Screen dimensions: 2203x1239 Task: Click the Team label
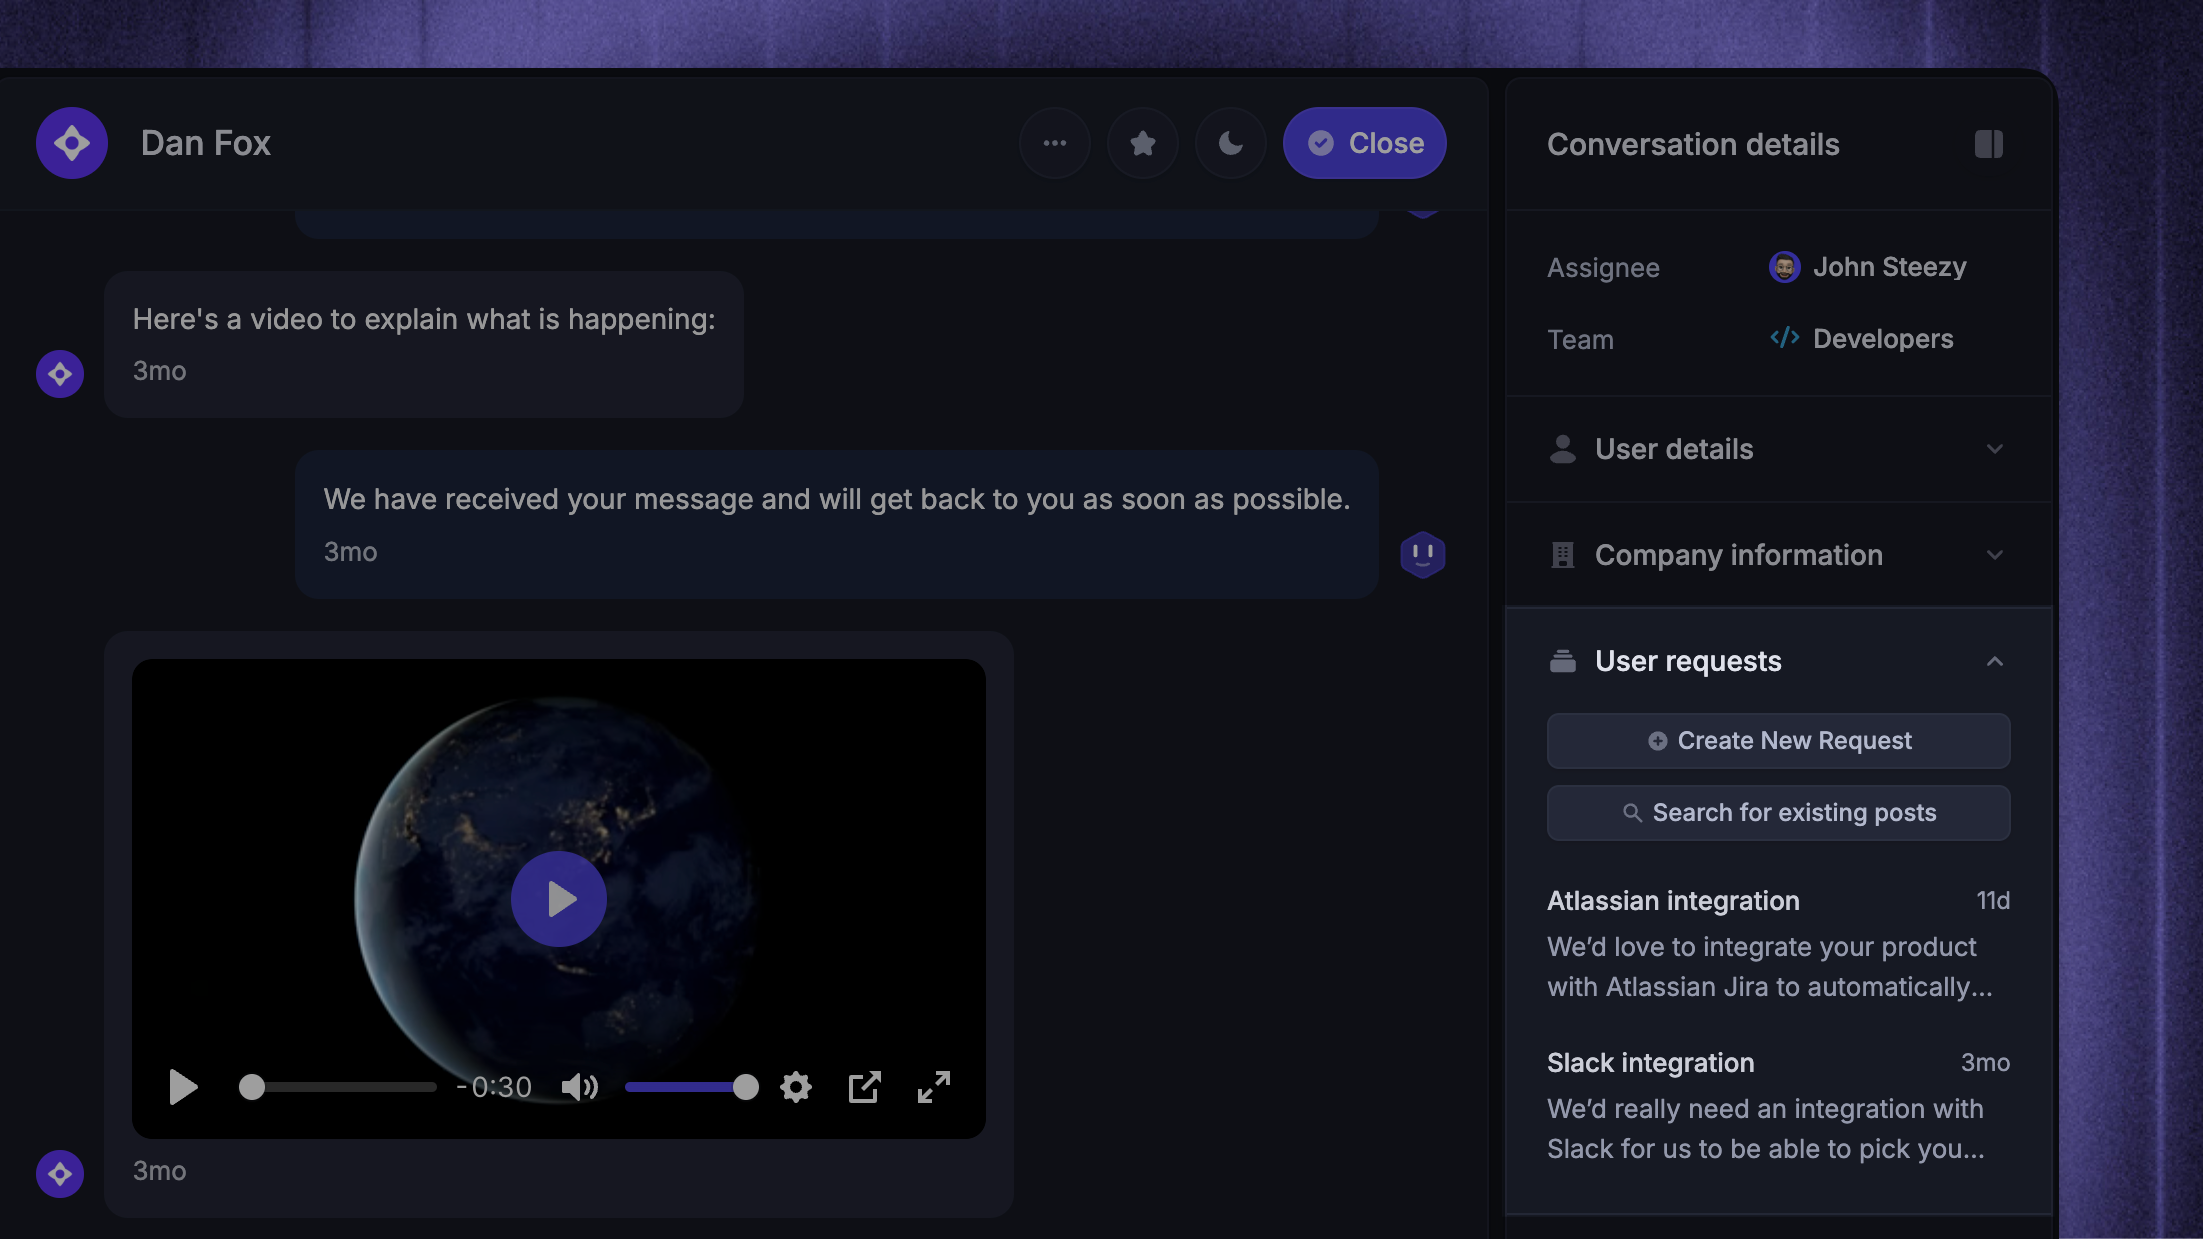(x=1580, y=340)
